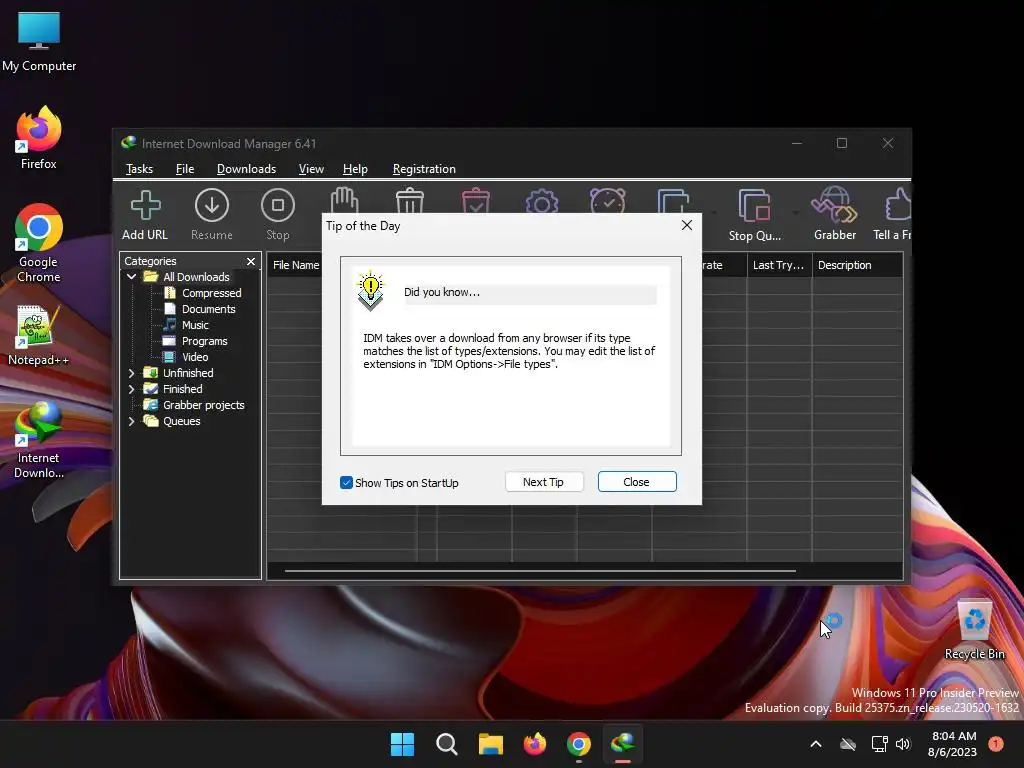
Task: Open Options via the gear toolbar icon
Action: point(541,200)
